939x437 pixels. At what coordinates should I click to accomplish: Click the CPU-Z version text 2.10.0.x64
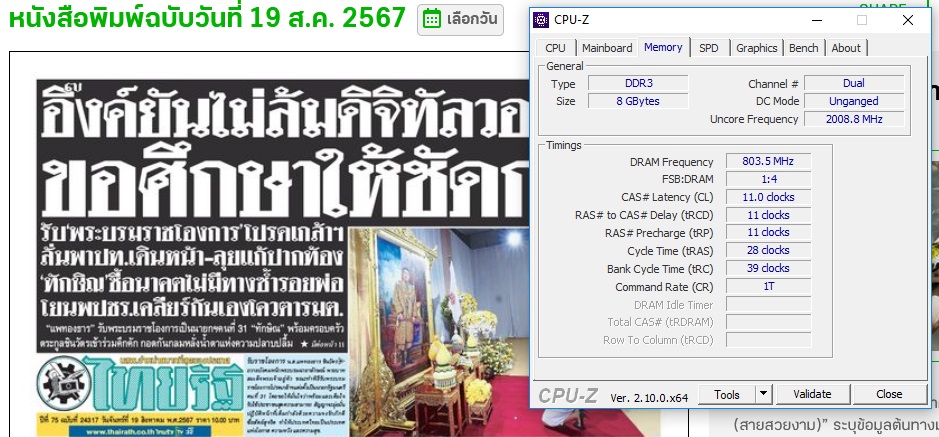click(649, 397)
